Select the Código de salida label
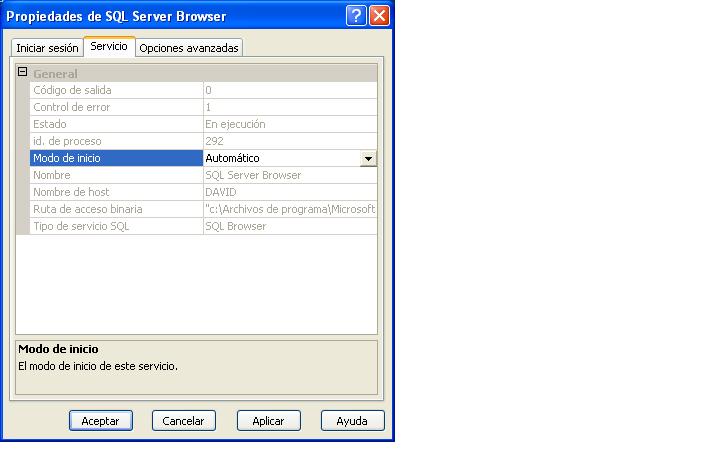This screenshot has width=720, height=450. click(72, 90)
